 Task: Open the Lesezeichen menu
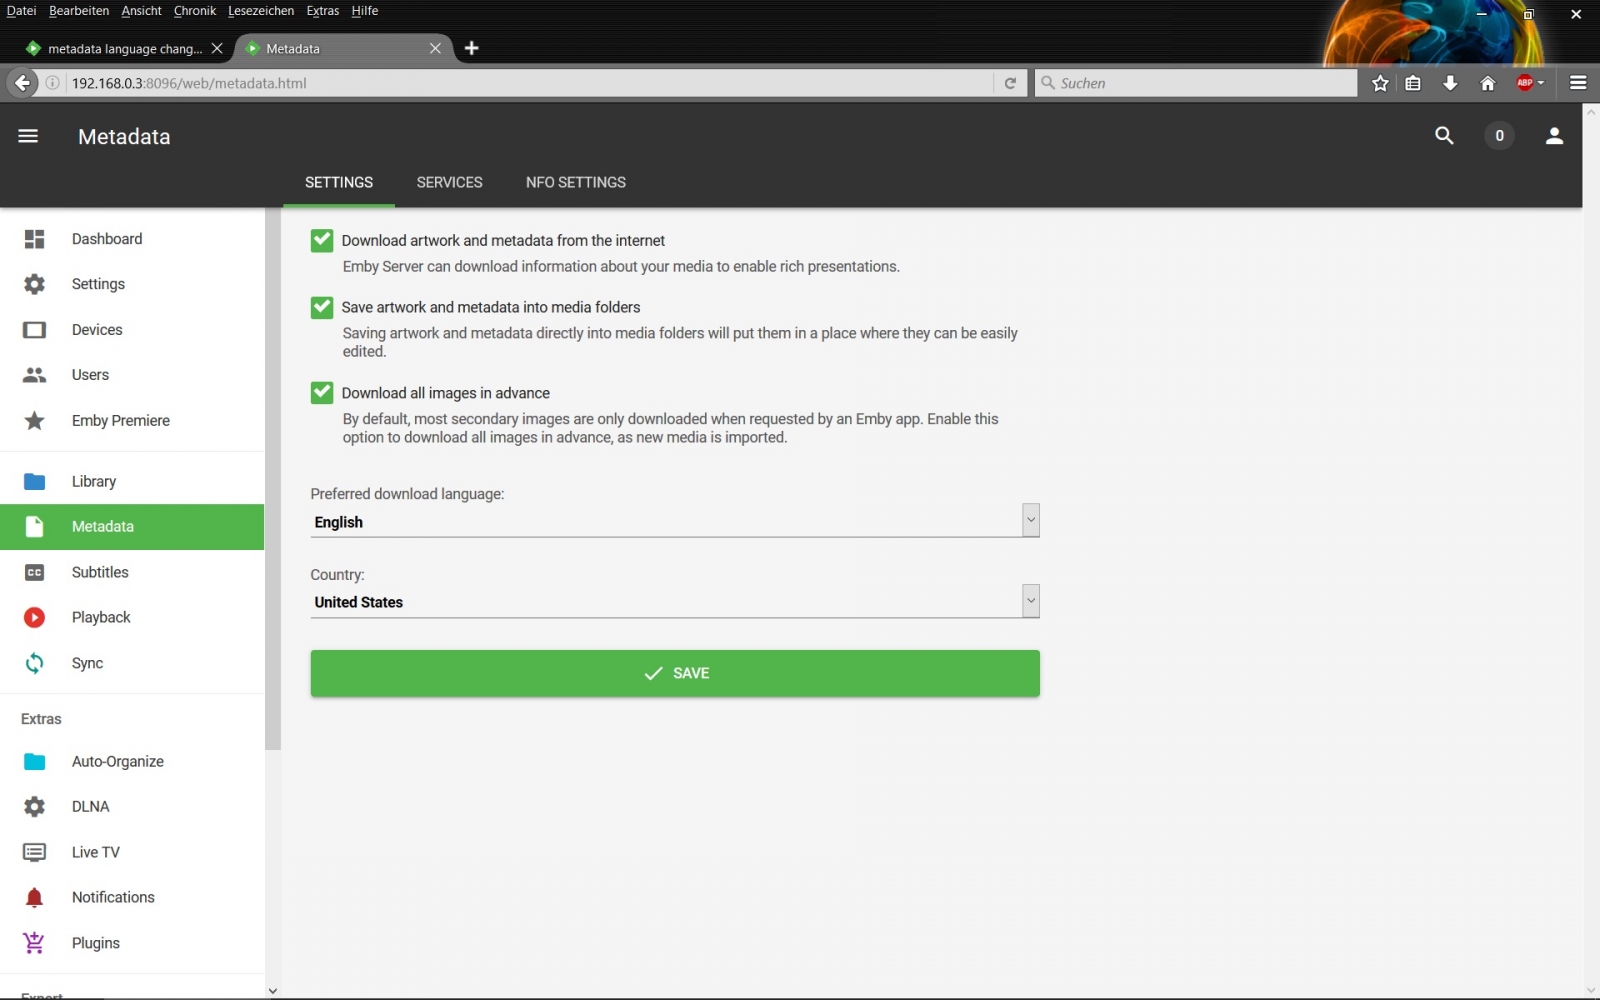coord(261,10)
